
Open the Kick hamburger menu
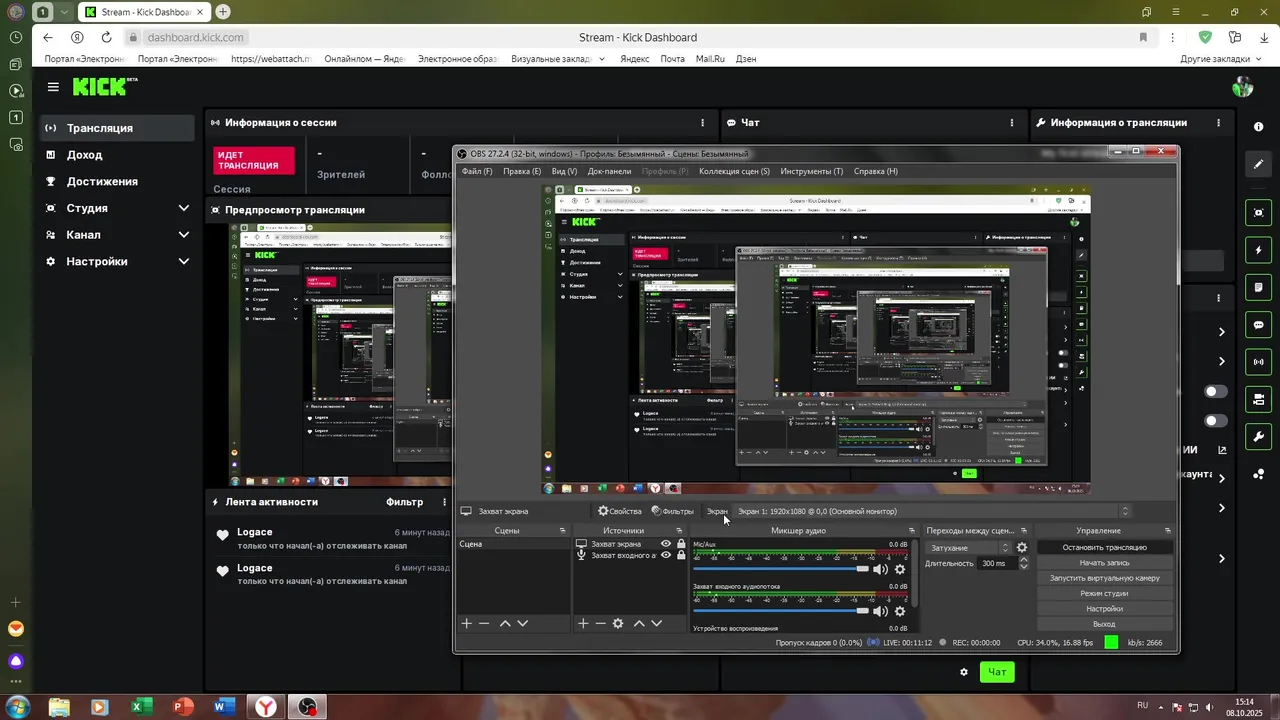coord(53,87)
